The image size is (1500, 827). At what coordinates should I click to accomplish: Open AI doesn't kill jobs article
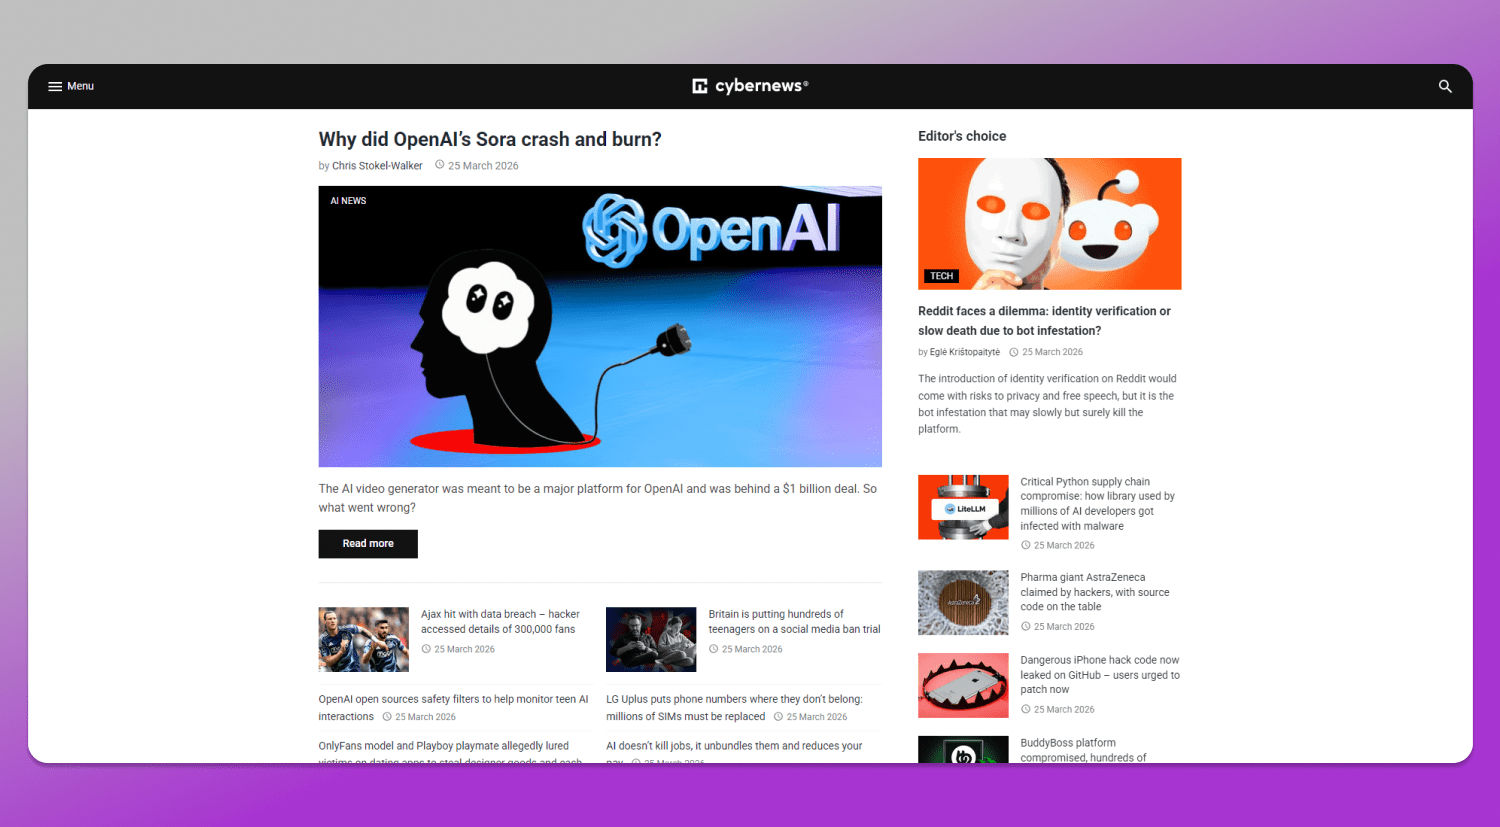734,752
